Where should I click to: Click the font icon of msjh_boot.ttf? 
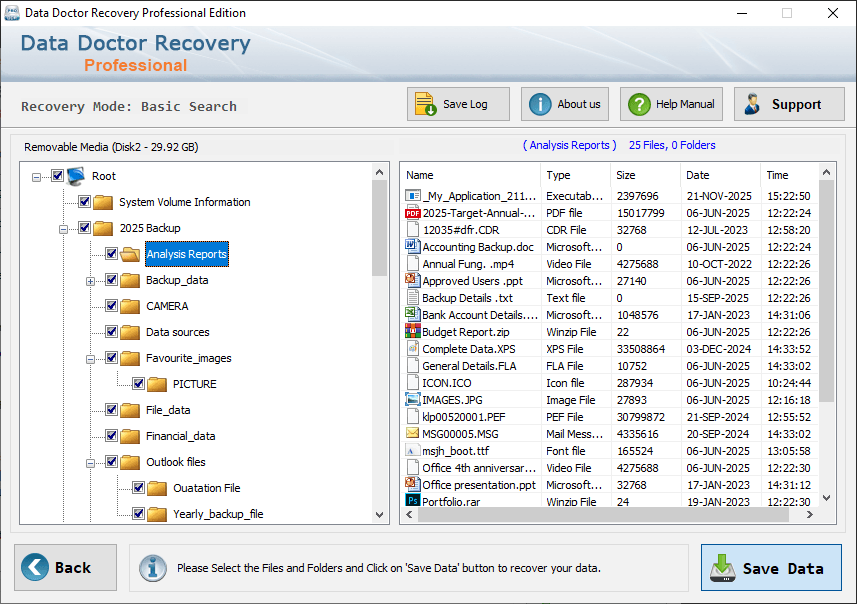pyautogui.click(x=413, y=450)
